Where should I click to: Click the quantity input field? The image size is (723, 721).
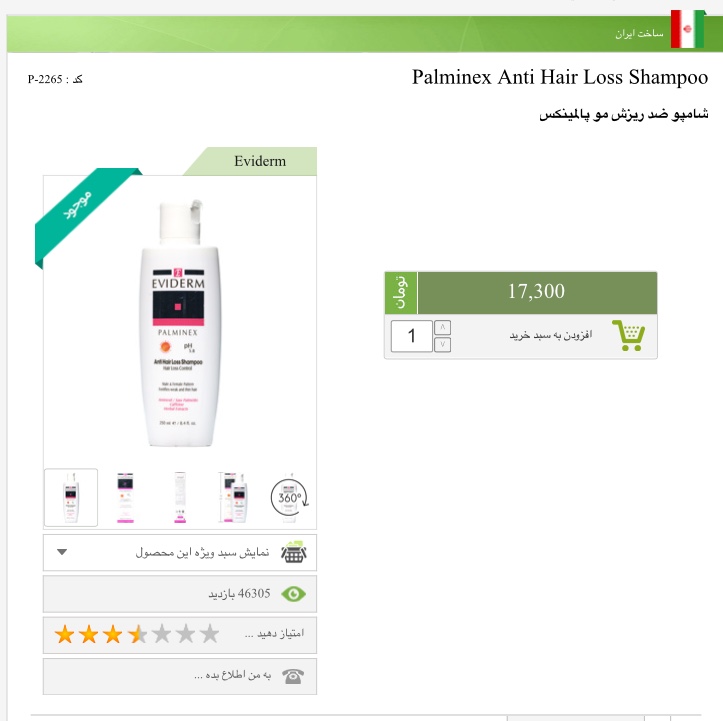click(412, 336)
